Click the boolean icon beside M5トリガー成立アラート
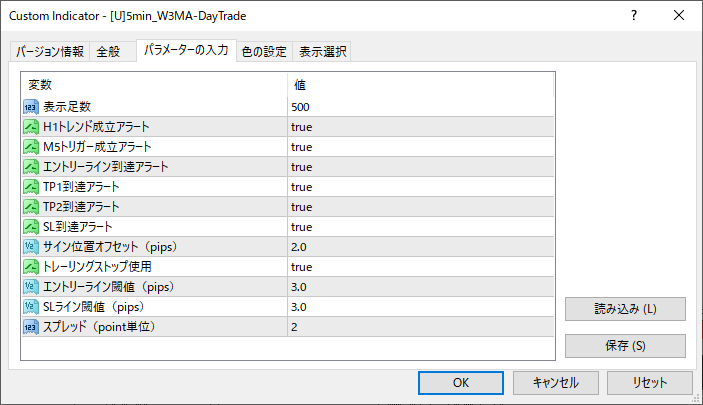 tap(31, 147)
